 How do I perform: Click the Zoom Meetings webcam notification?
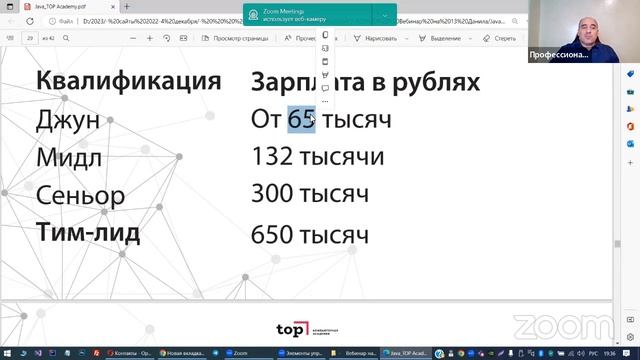307,15
